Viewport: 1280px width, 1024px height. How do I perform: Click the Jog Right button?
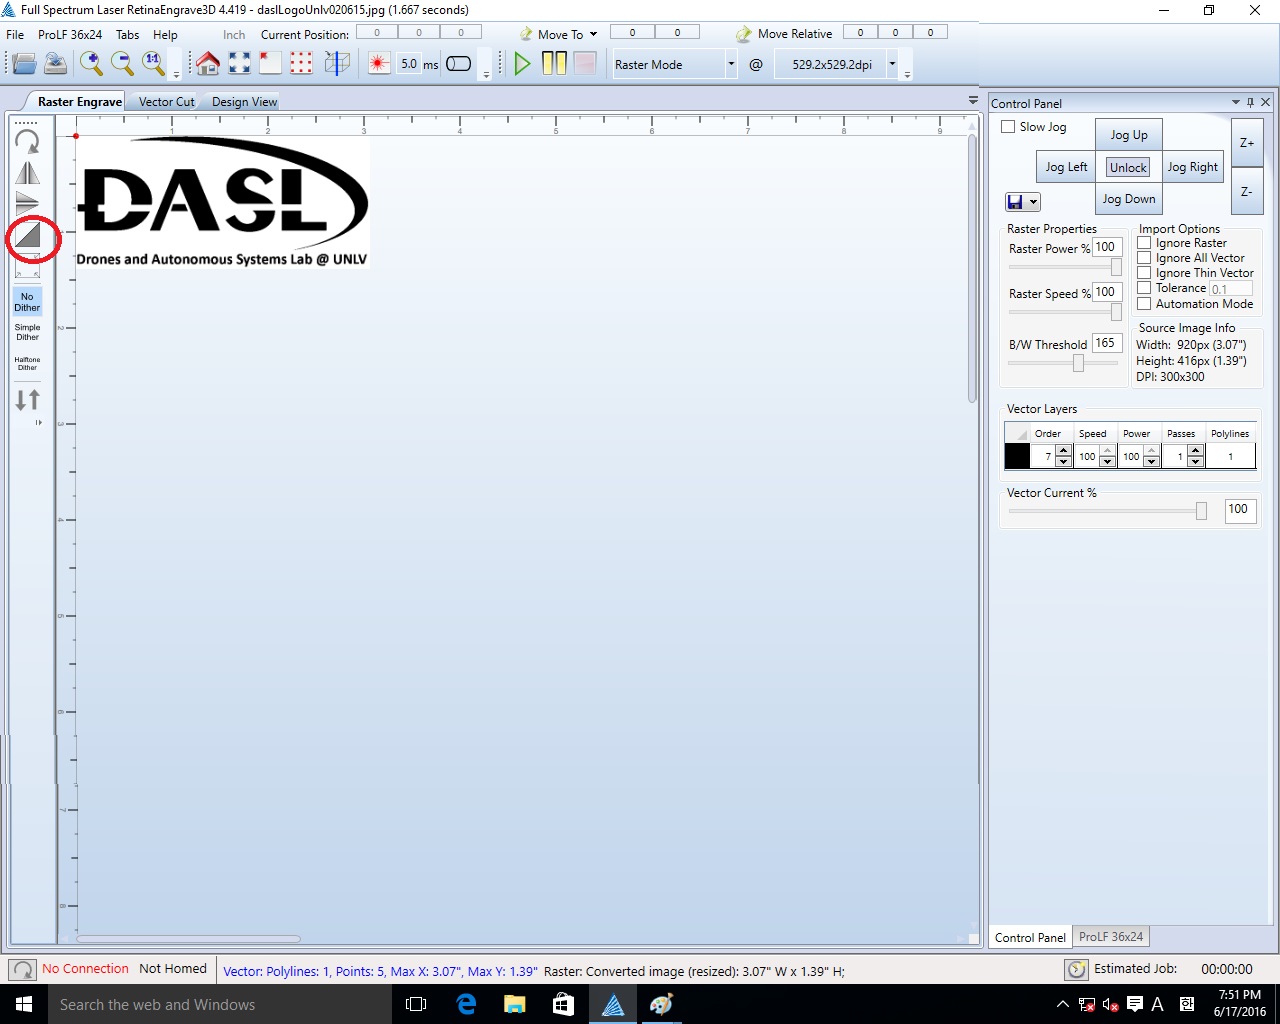click(x=1192, y=167)
